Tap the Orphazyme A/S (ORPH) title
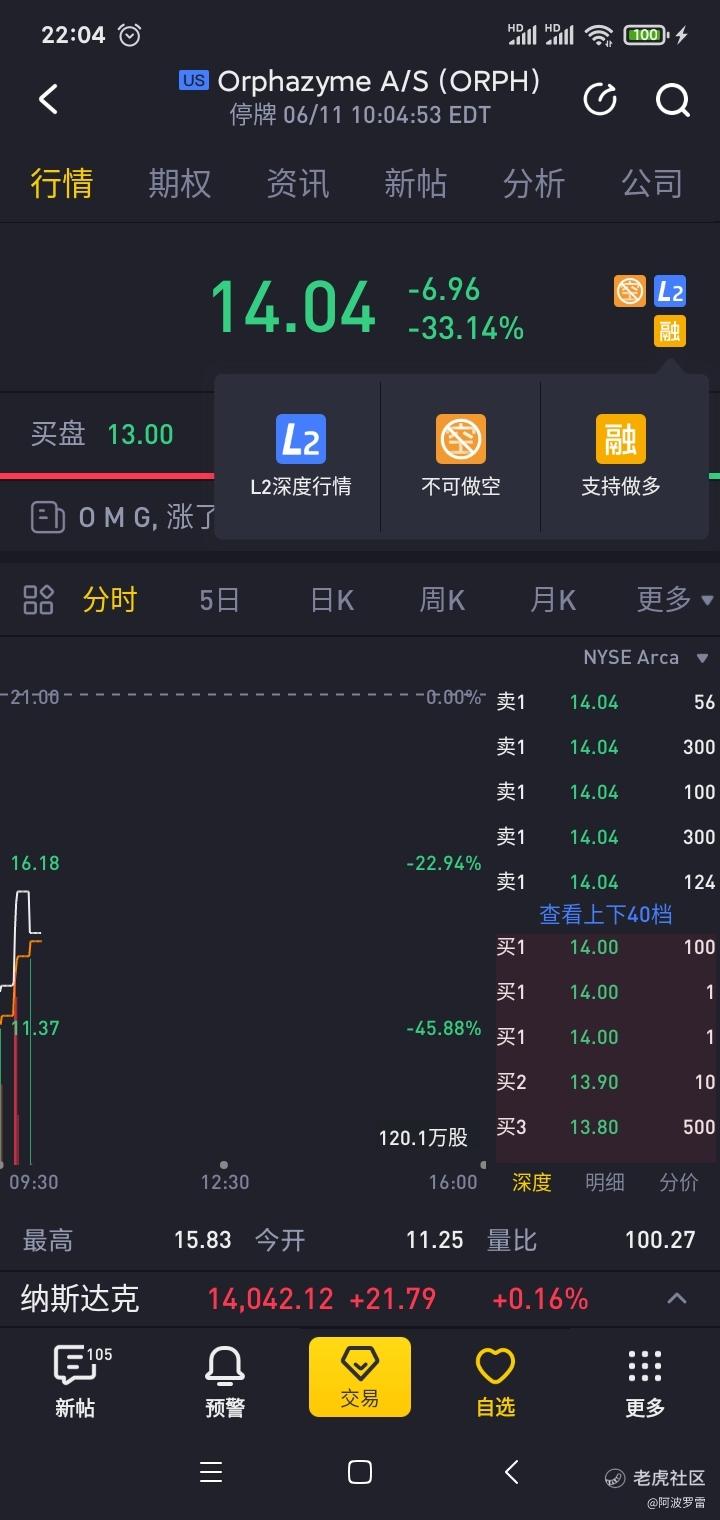Viewport: 720px width, 1520px height. click(x=378, y=81)
